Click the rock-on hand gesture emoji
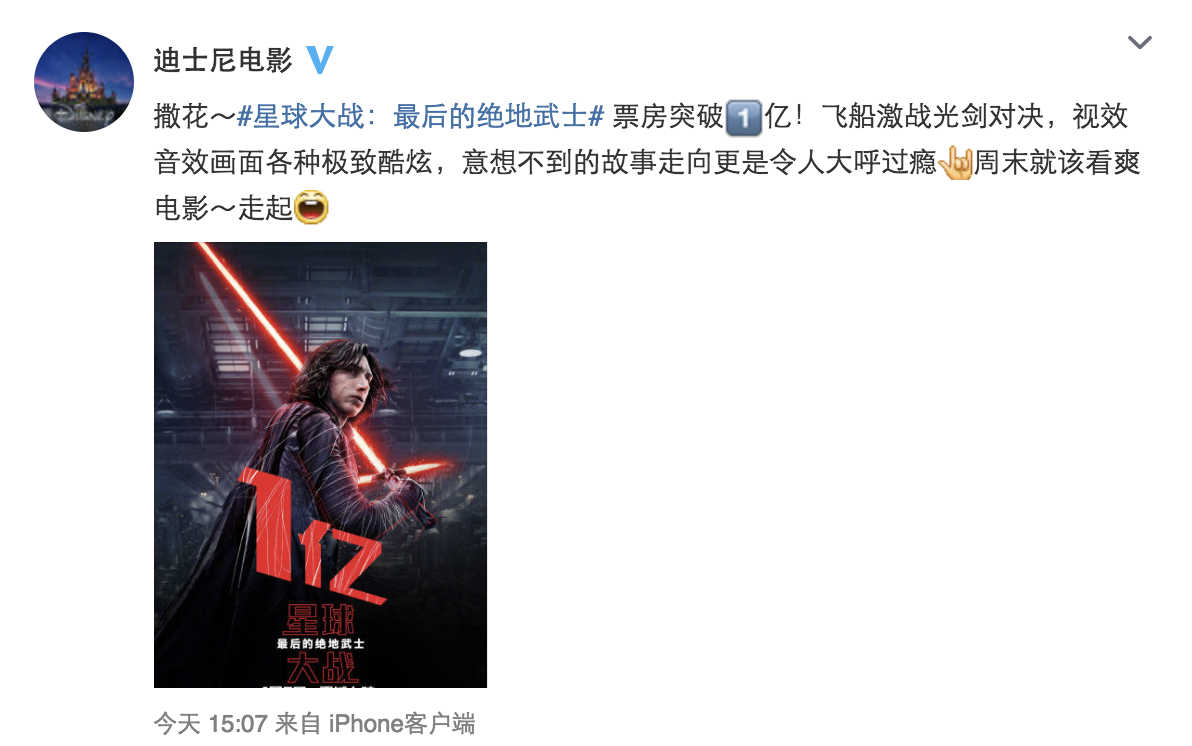 (x=956, y=162)
